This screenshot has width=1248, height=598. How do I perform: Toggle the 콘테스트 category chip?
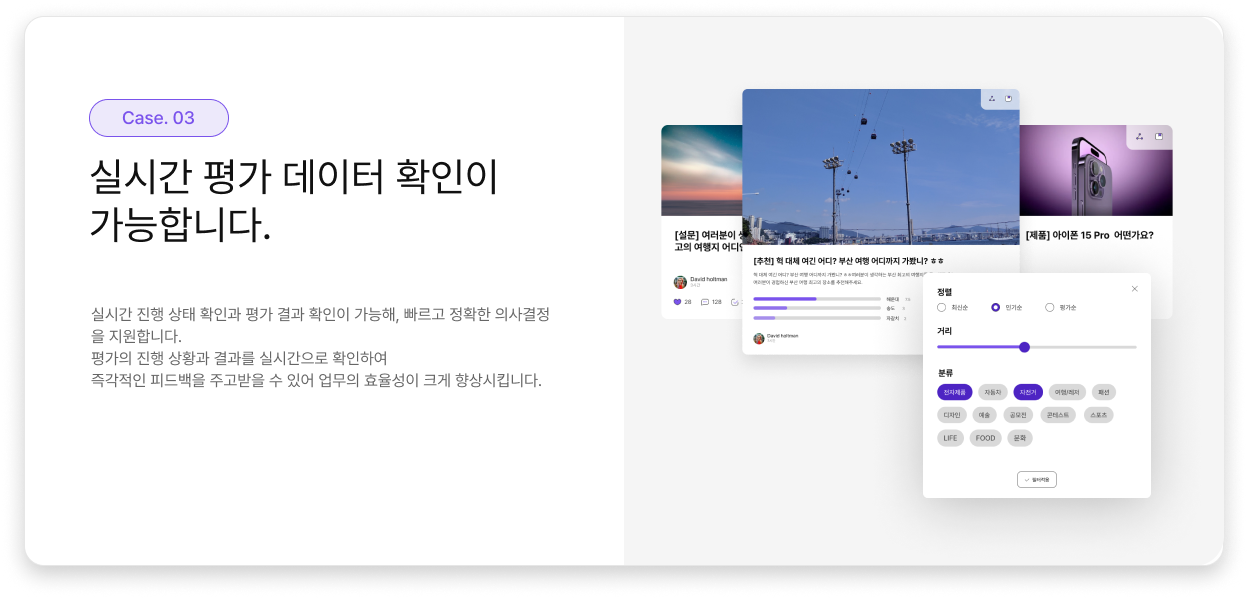[1058, 415]
